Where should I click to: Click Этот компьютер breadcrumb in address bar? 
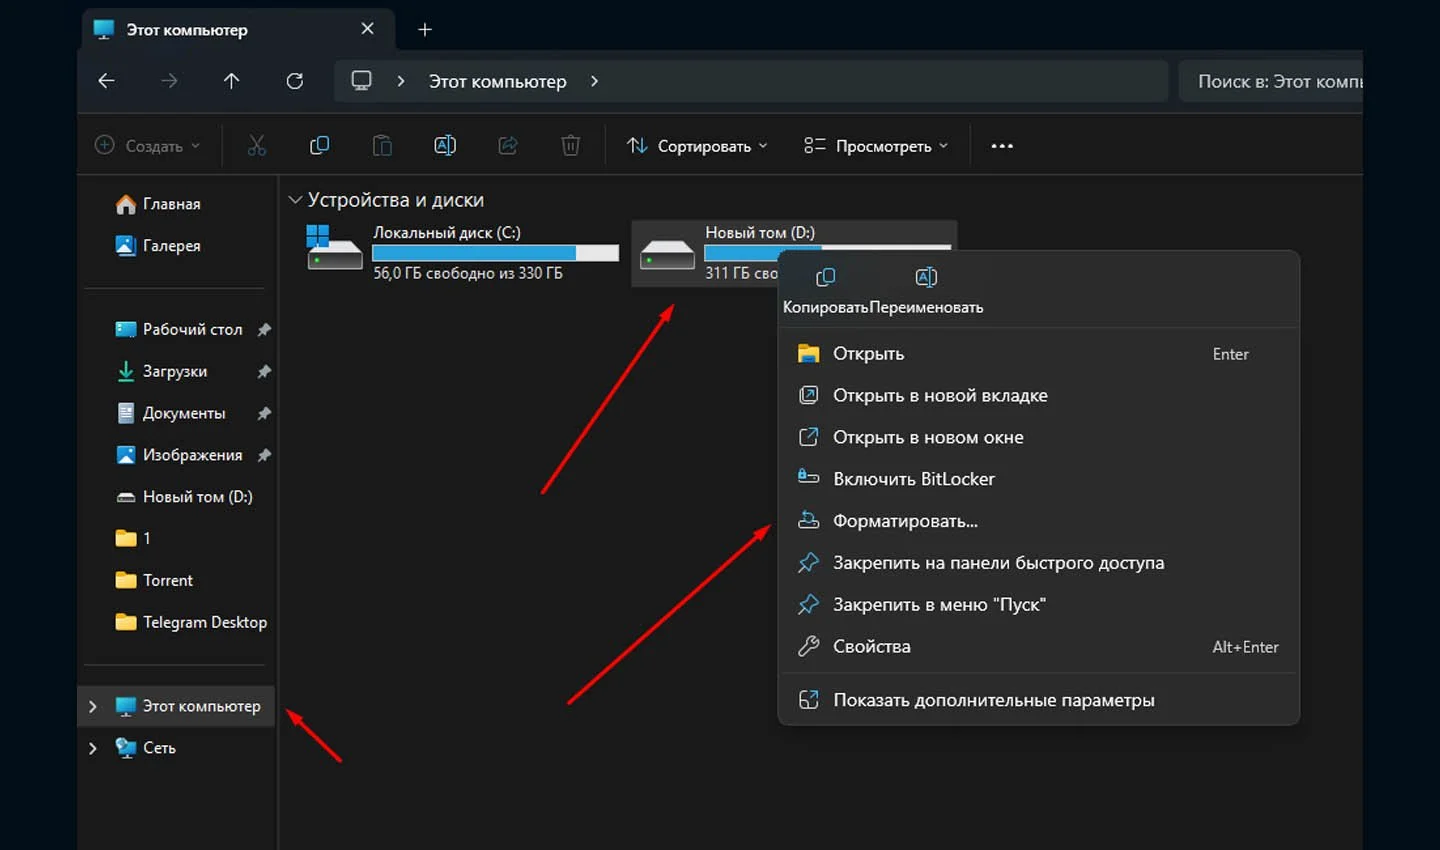click(498, 81)
